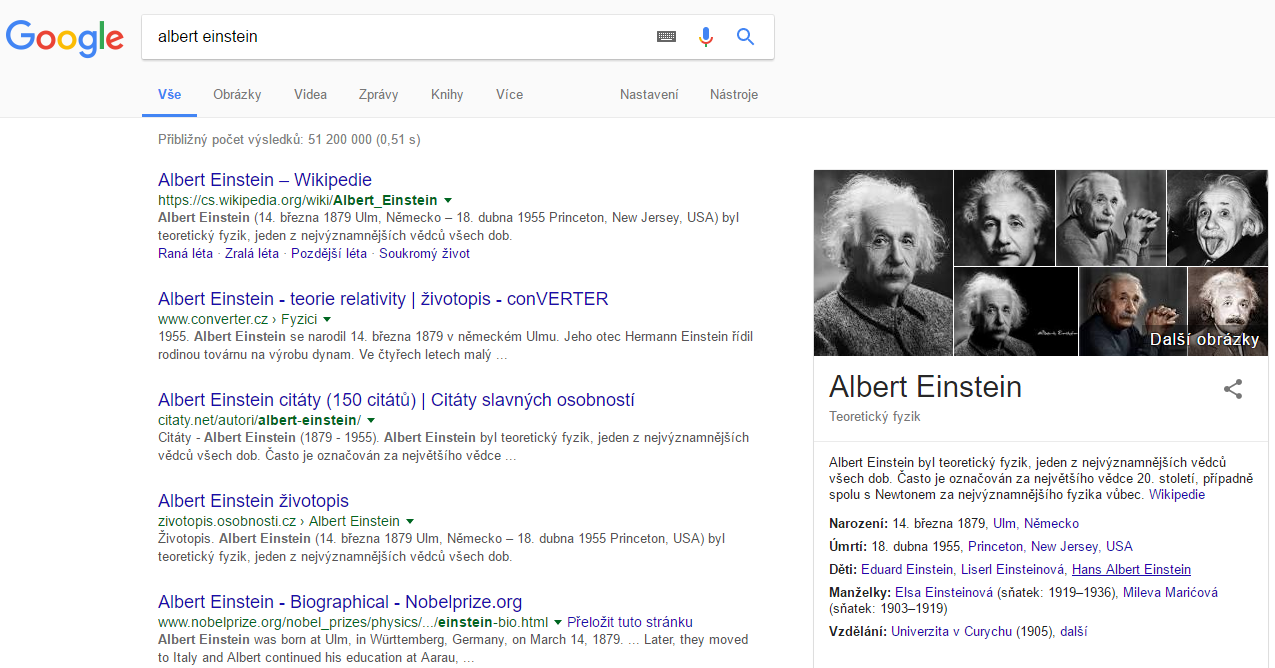Click the Narození label
This screenshot has width=1275, height=668.
(859, 524)
